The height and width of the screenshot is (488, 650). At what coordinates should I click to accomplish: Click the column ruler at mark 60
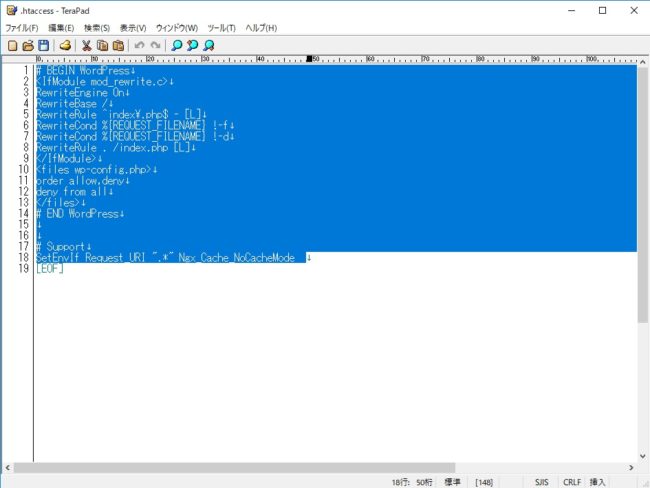[x=369, y=59]
